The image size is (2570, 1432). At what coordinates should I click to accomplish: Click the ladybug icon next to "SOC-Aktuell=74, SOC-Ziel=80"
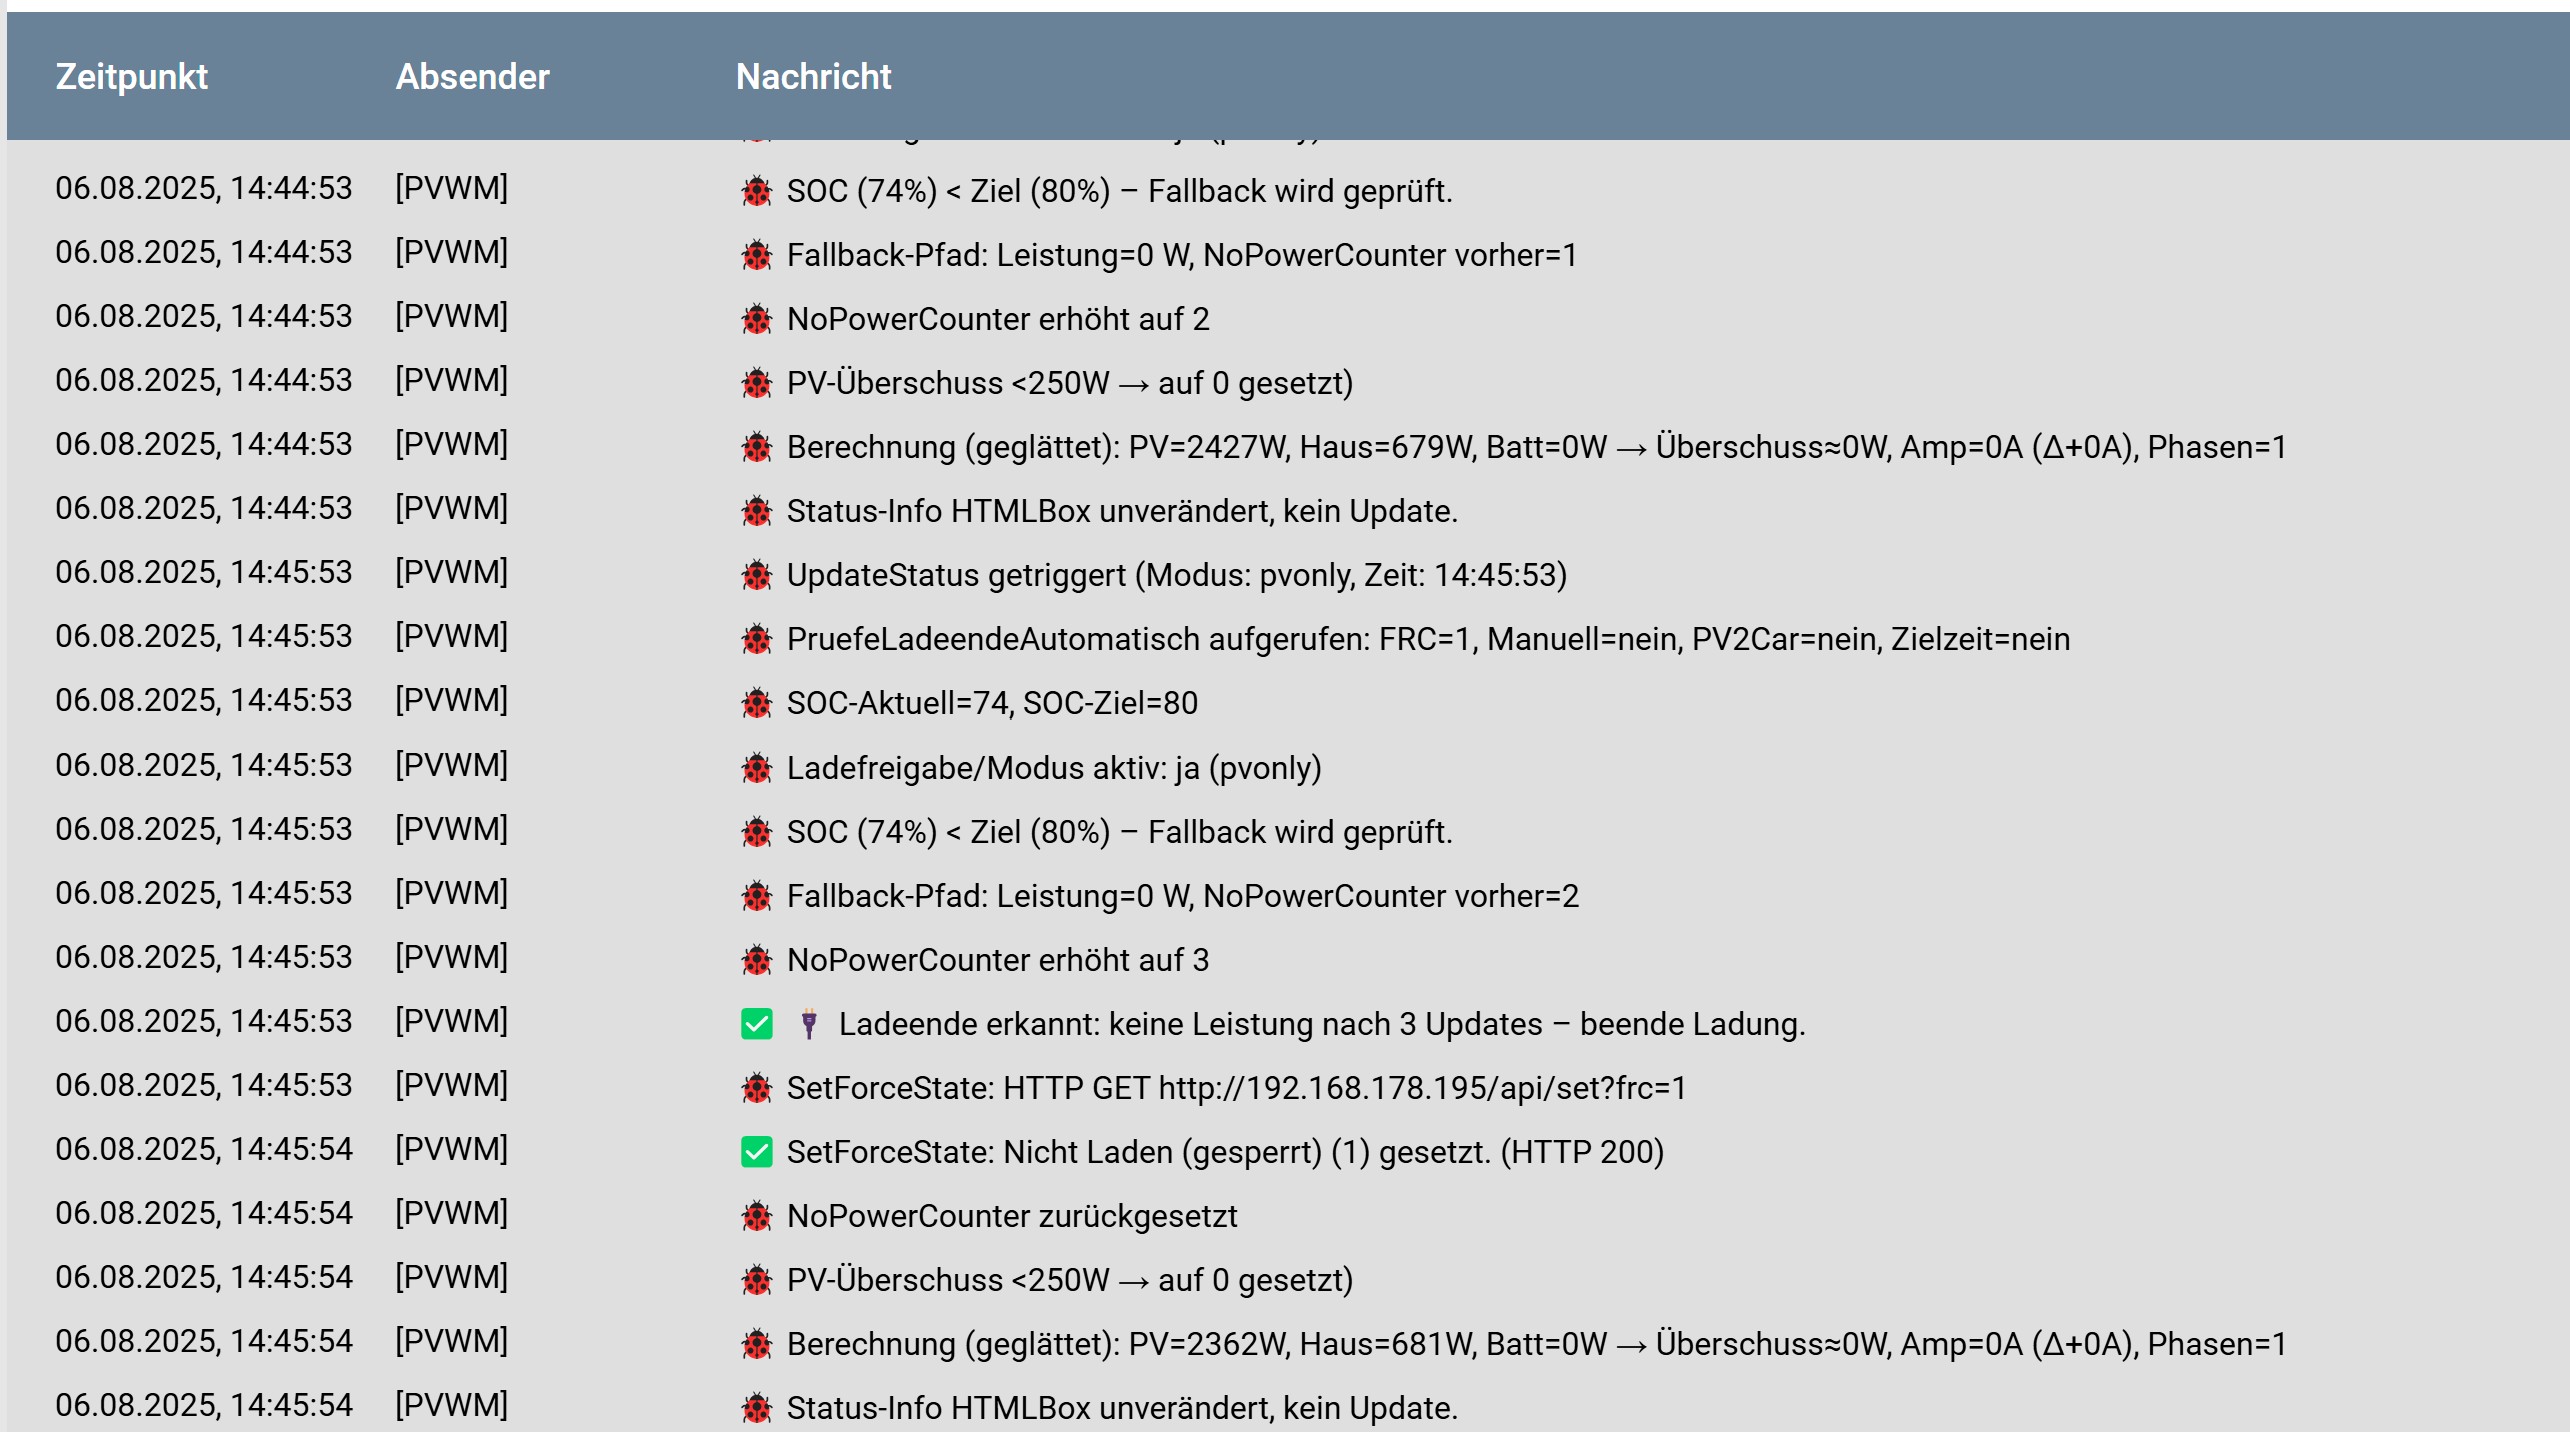[757, 704]
